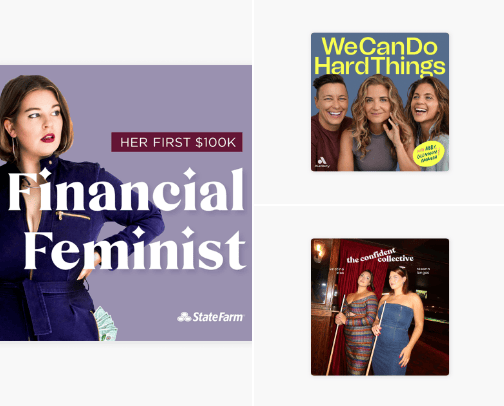Image resolution: width=504 pixels, height=406 pixels.
Task: Click the State Farm logo
Action: tap(210, 317)
